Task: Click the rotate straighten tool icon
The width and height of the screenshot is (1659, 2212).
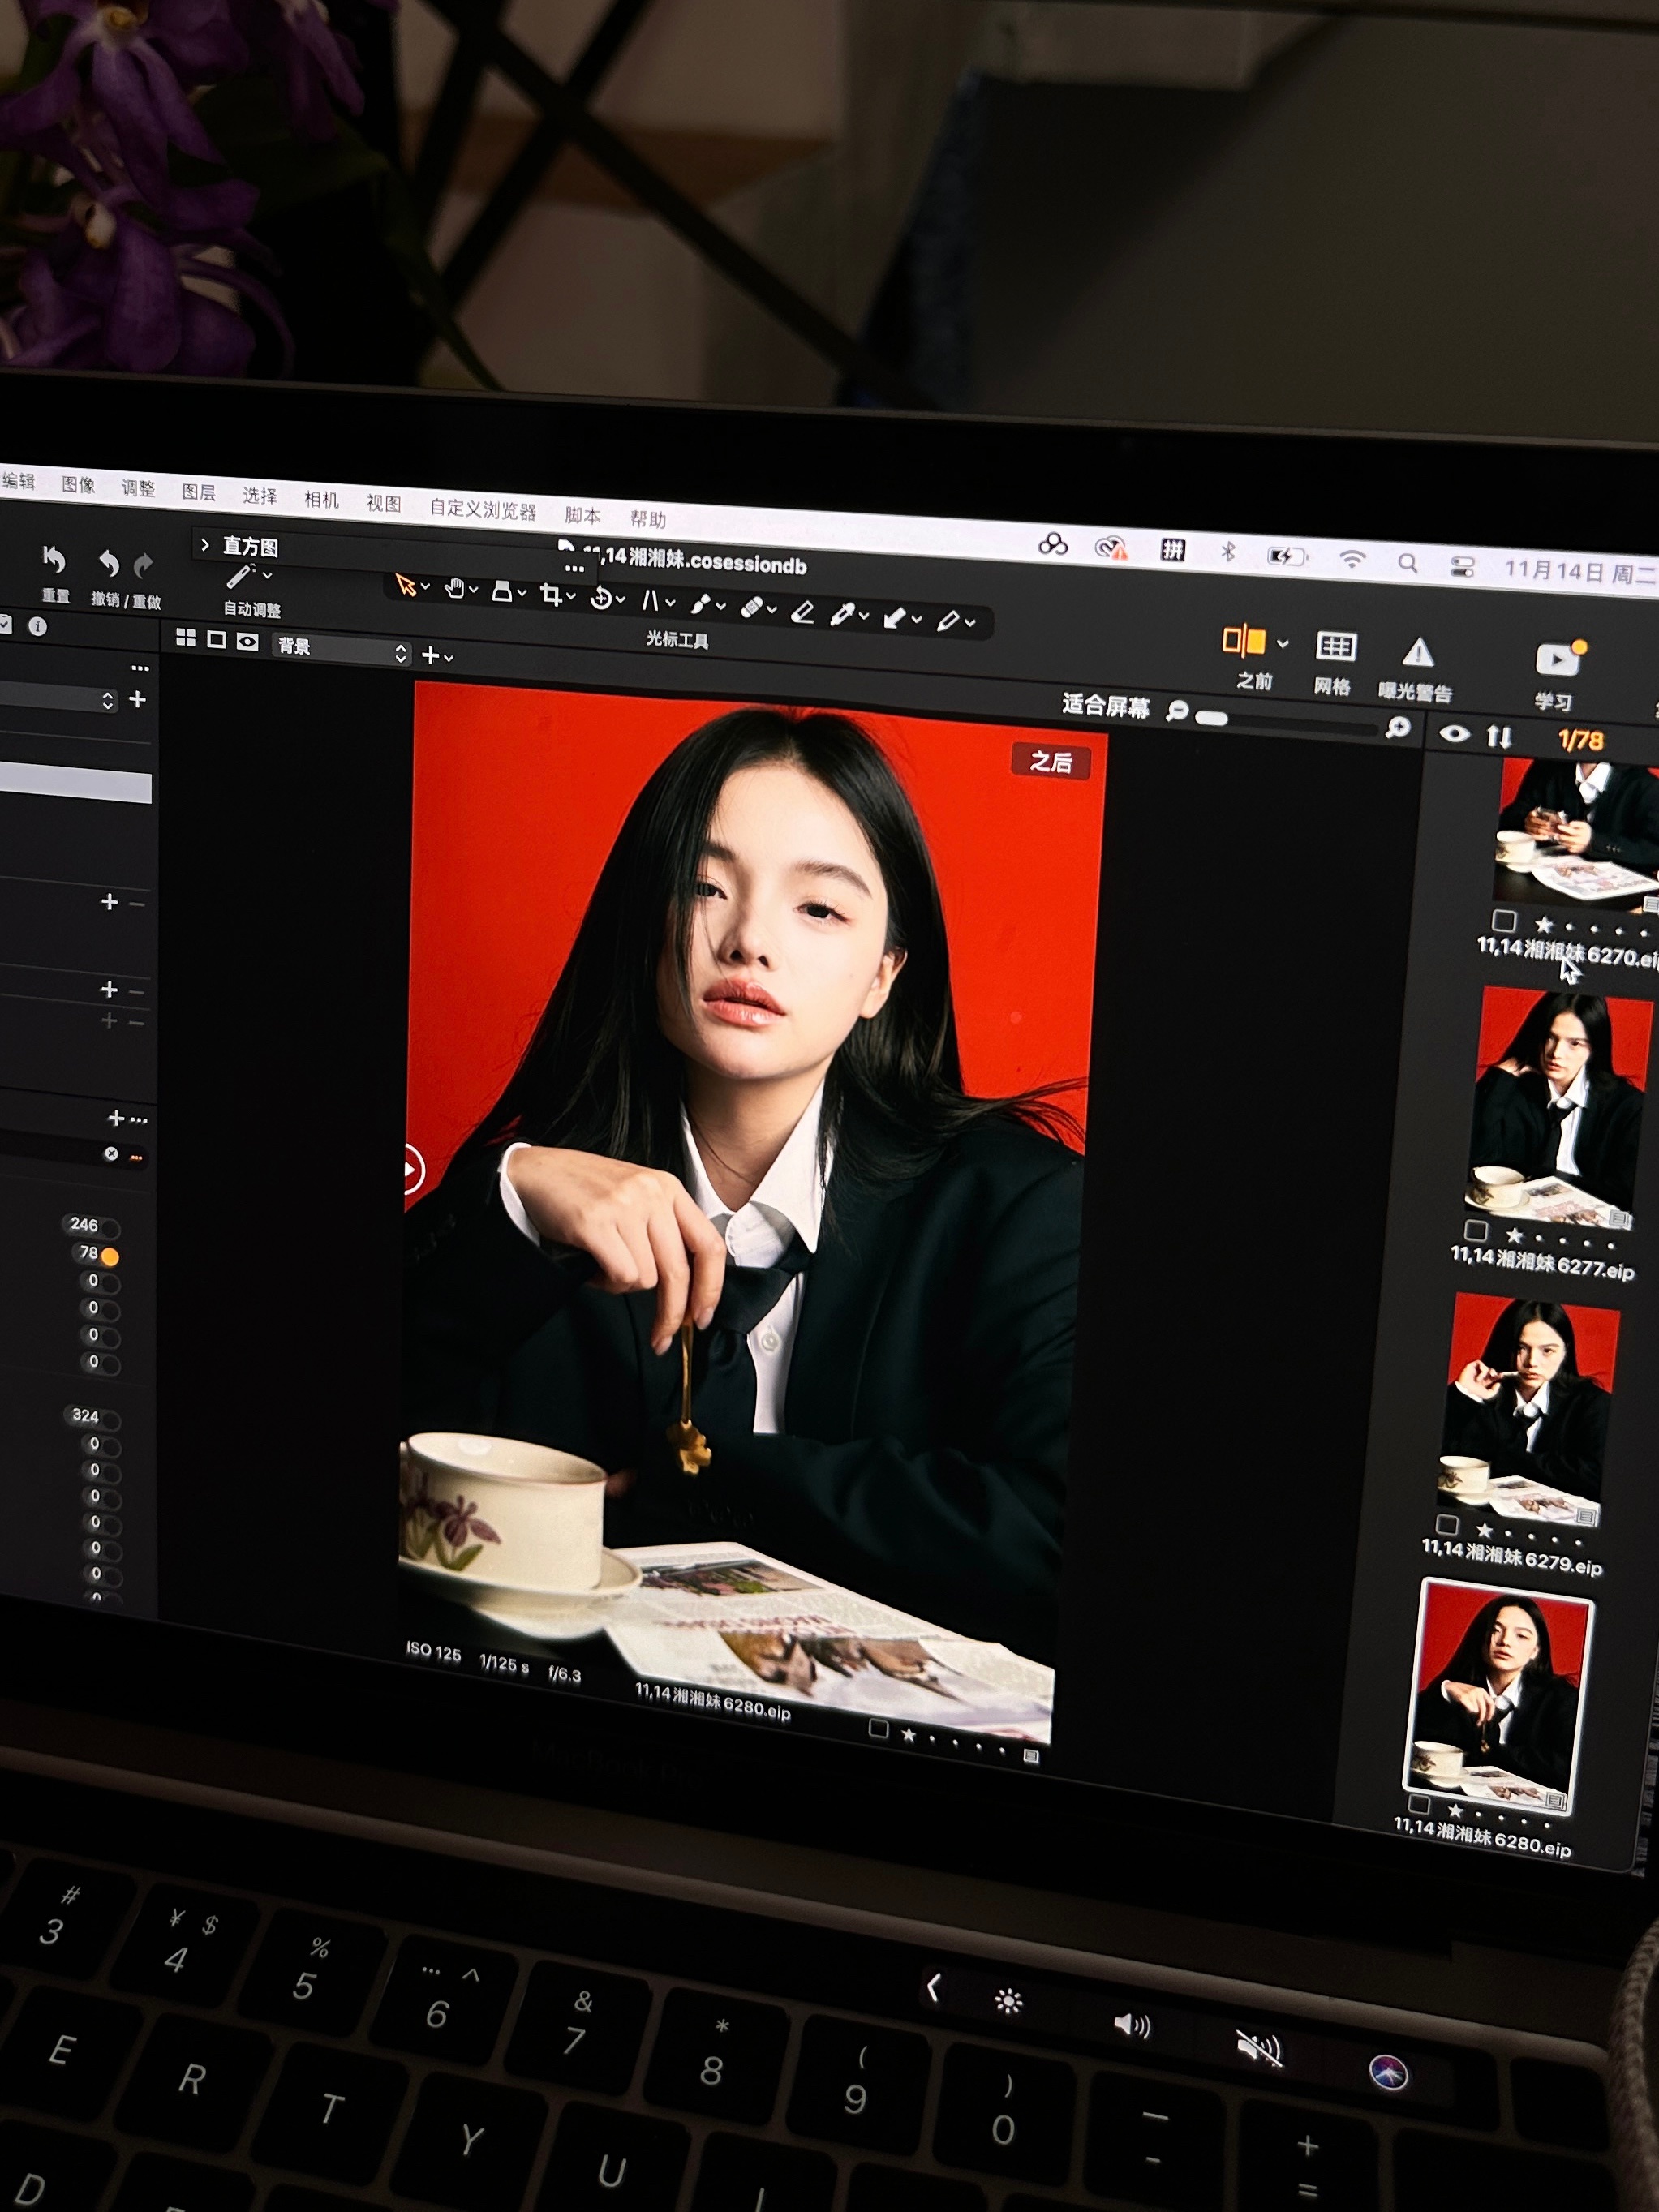Action: click(601, 599)
